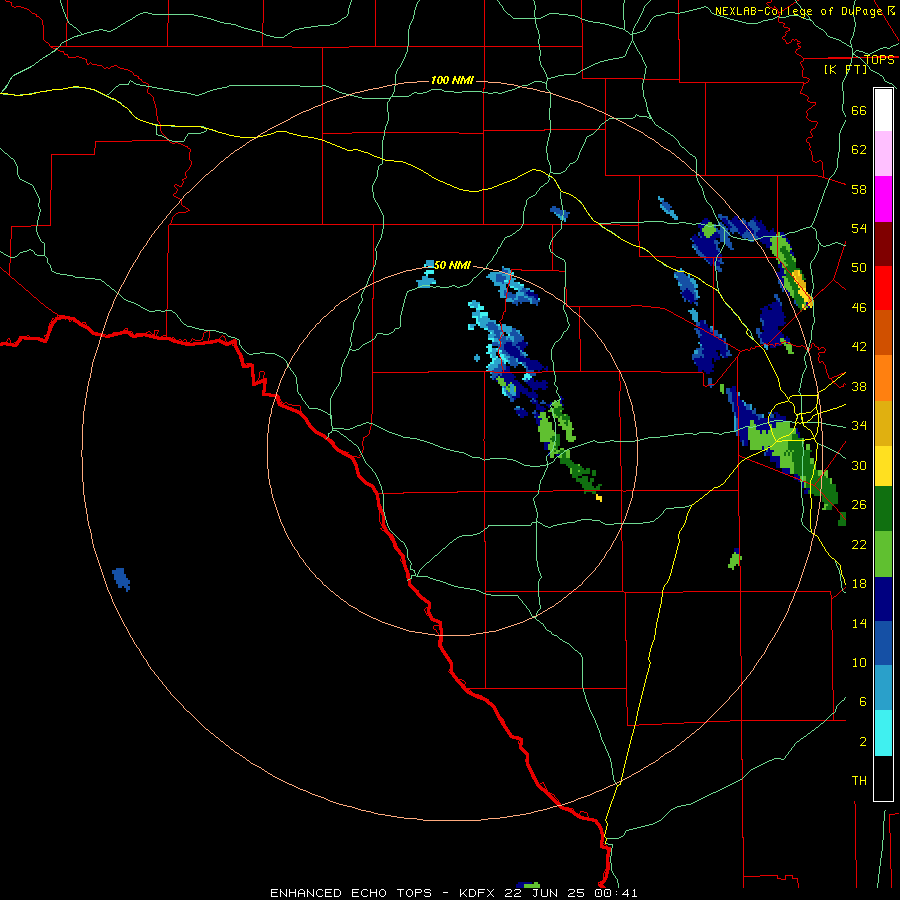Image resolution: width=900 pixels, height=900 pixels.
Task: Click the 'KDFX' radar station identifier
Action: point(476,893)
